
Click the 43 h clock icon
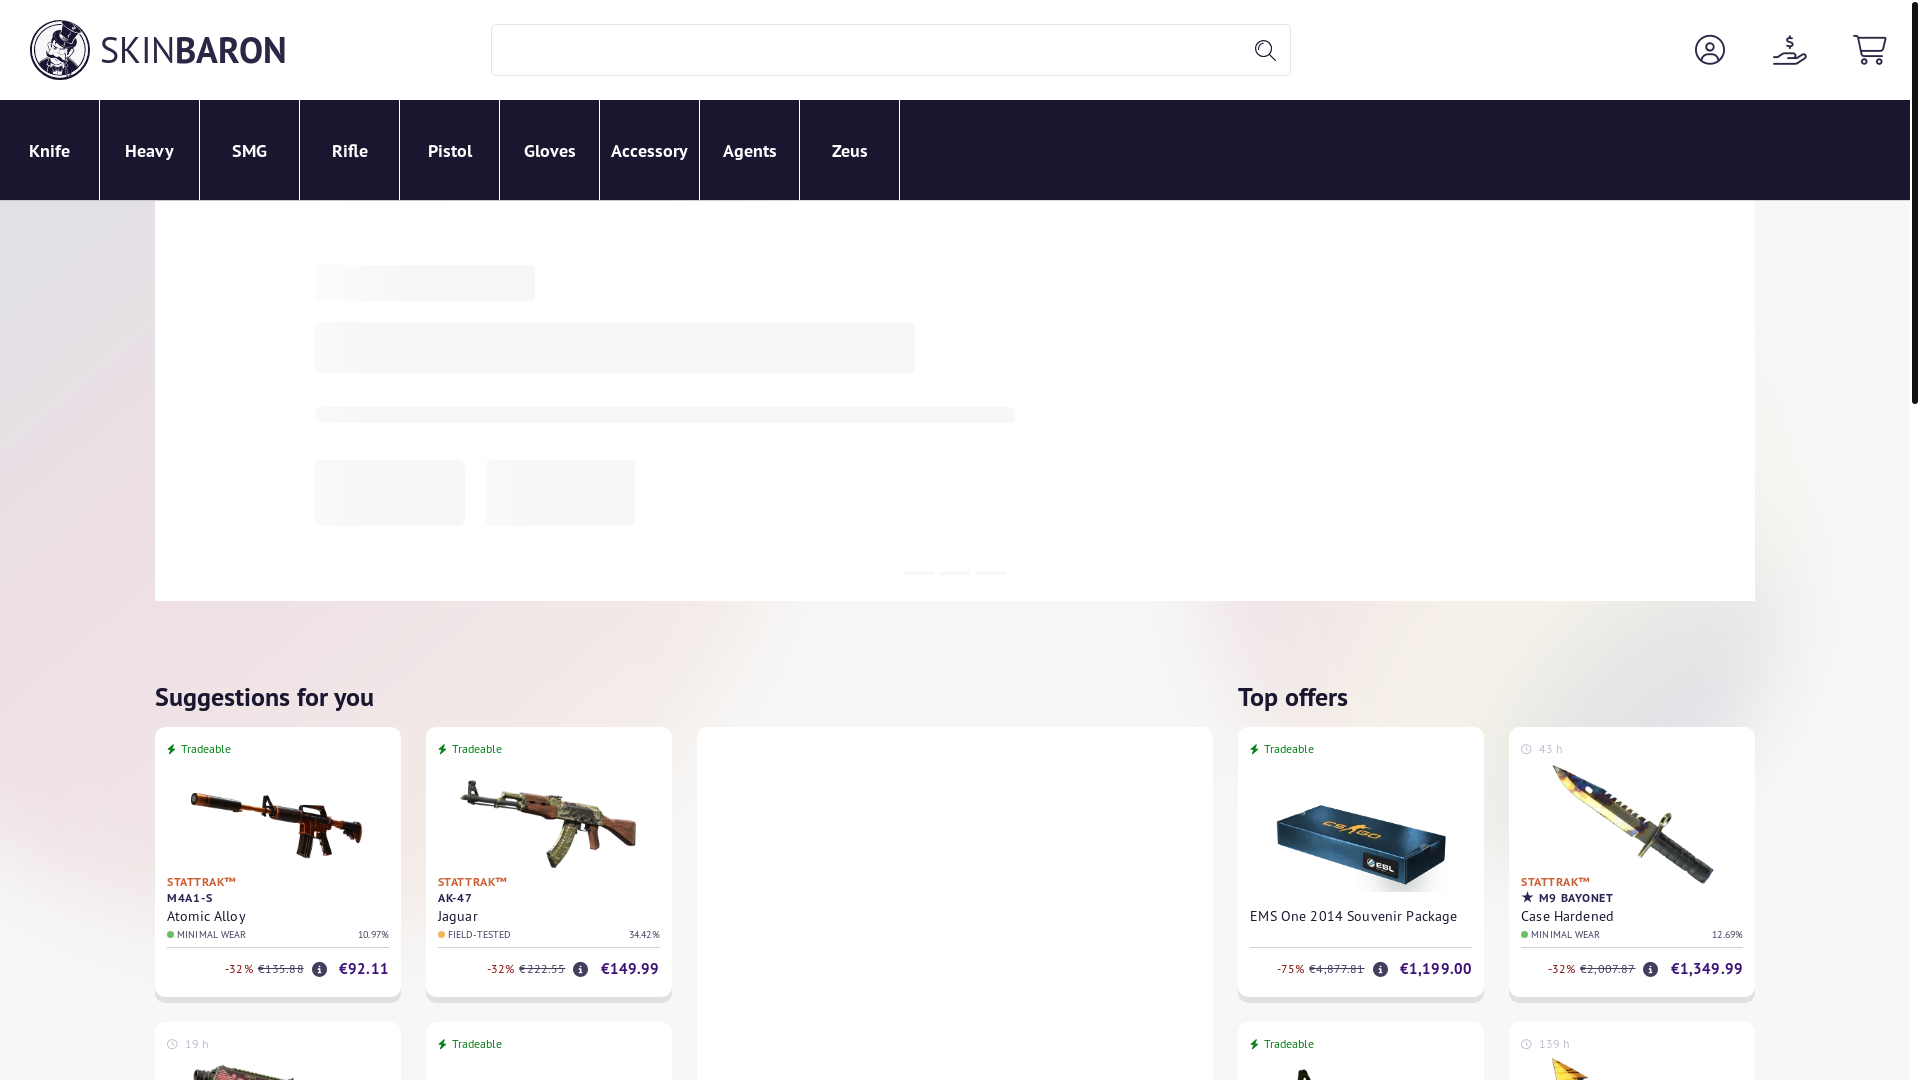click(1526, 749)
